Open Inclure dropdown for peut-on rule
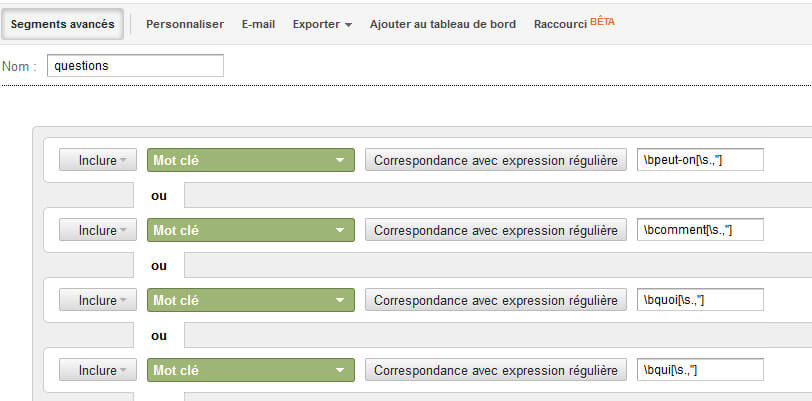The image size is (812, 401). (x=98, y=160)
